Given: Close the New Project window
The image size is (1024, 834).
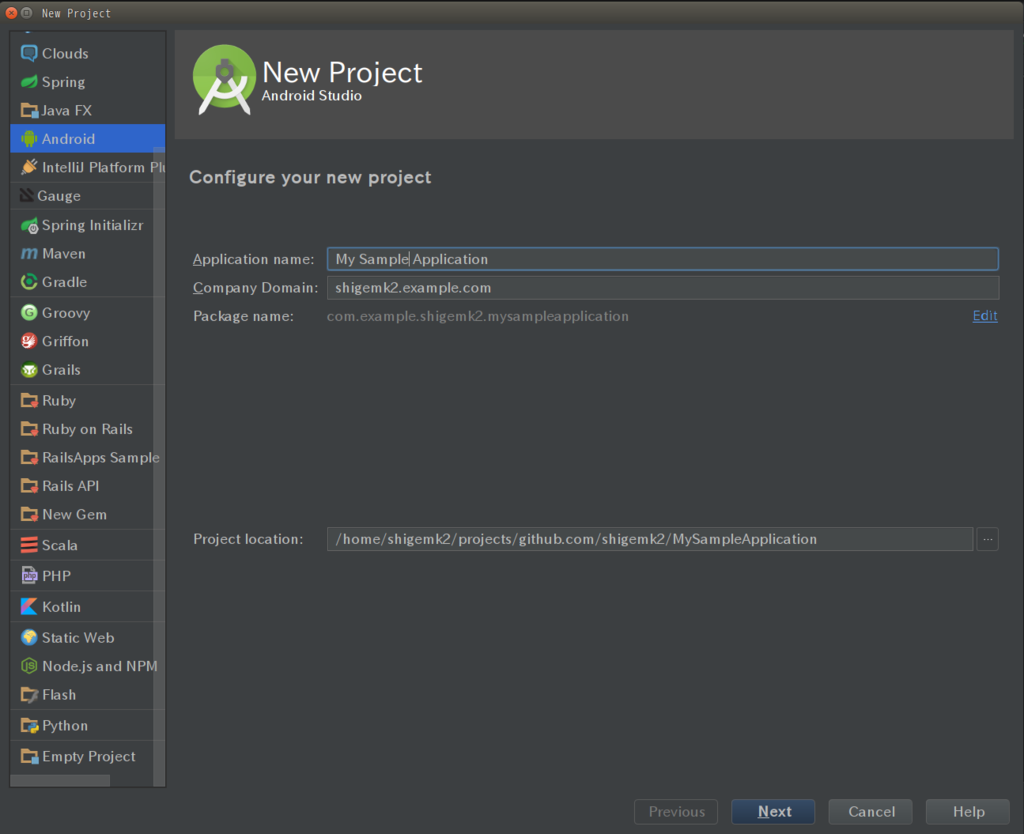Looking at the screenshot, I should coord(11,13).
